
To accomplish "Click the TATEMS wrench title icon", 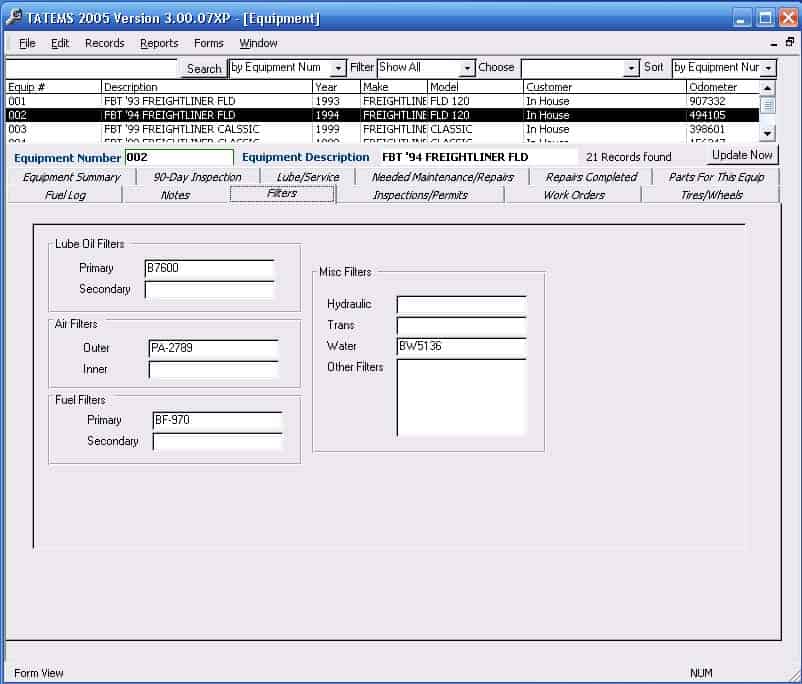I will pos(13,17).
